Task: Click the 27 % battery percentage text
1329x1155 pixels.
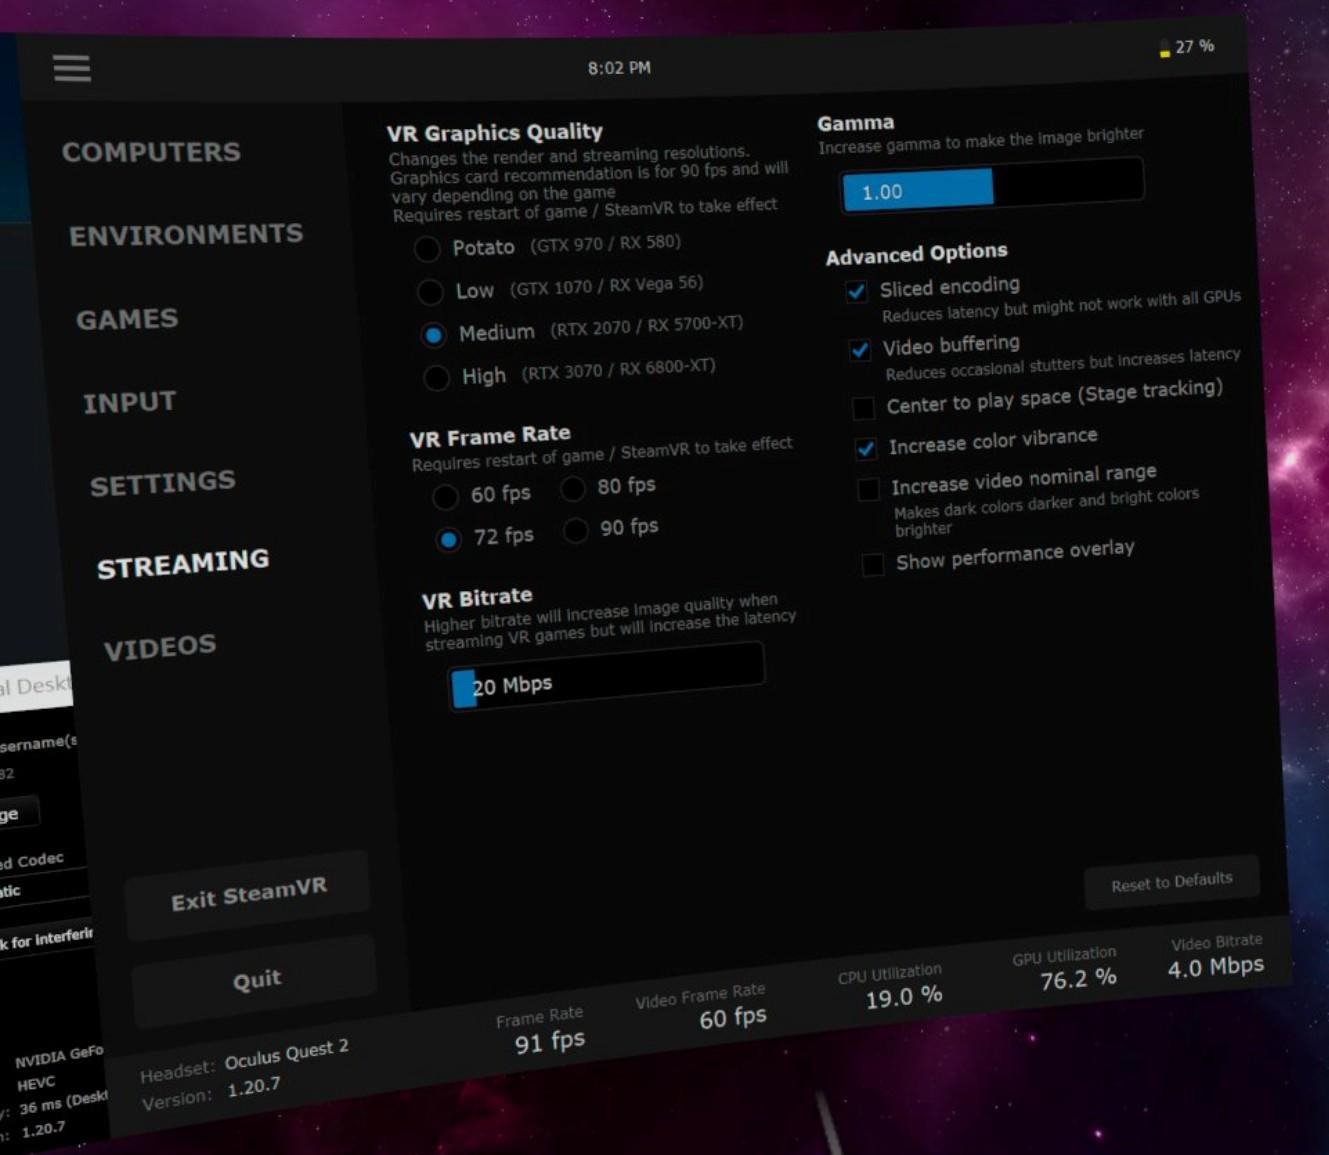Action: click(1195, 47)
